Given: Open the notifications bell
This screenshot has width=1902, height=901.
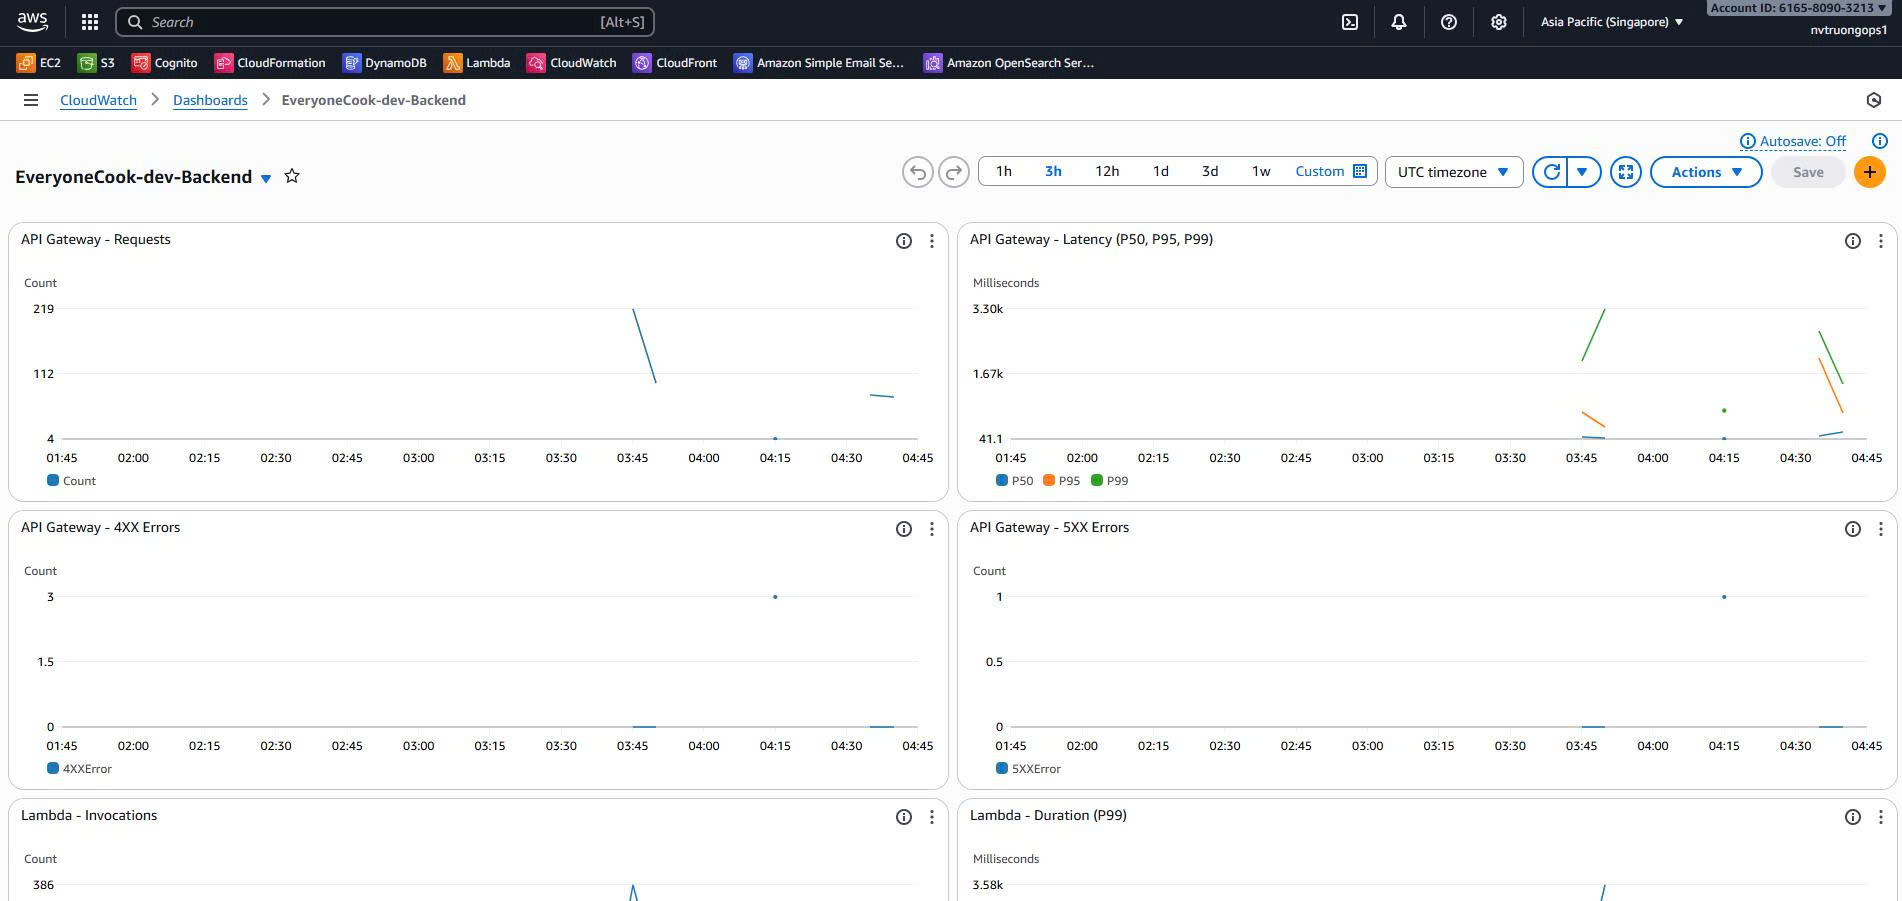Looking at the screenshot, I should click(1399, 22).
